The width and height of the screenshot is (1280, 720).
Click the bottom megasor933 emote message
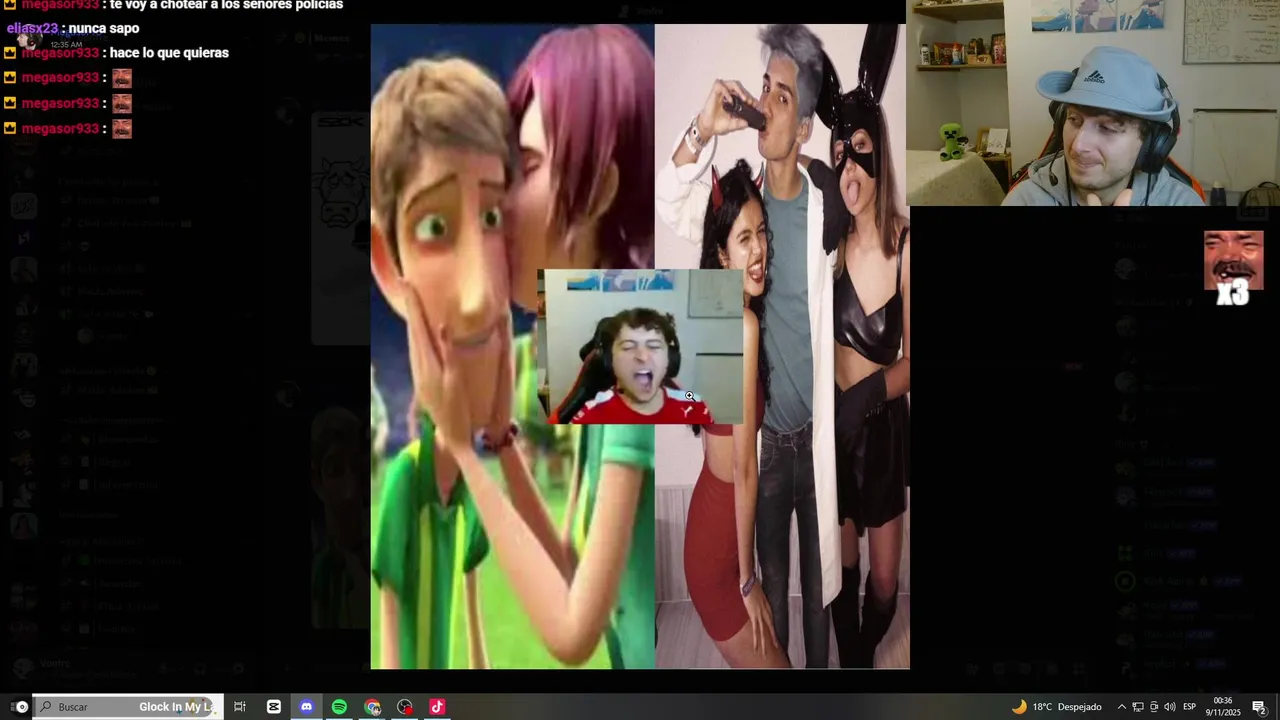click(x=69, y=128)
